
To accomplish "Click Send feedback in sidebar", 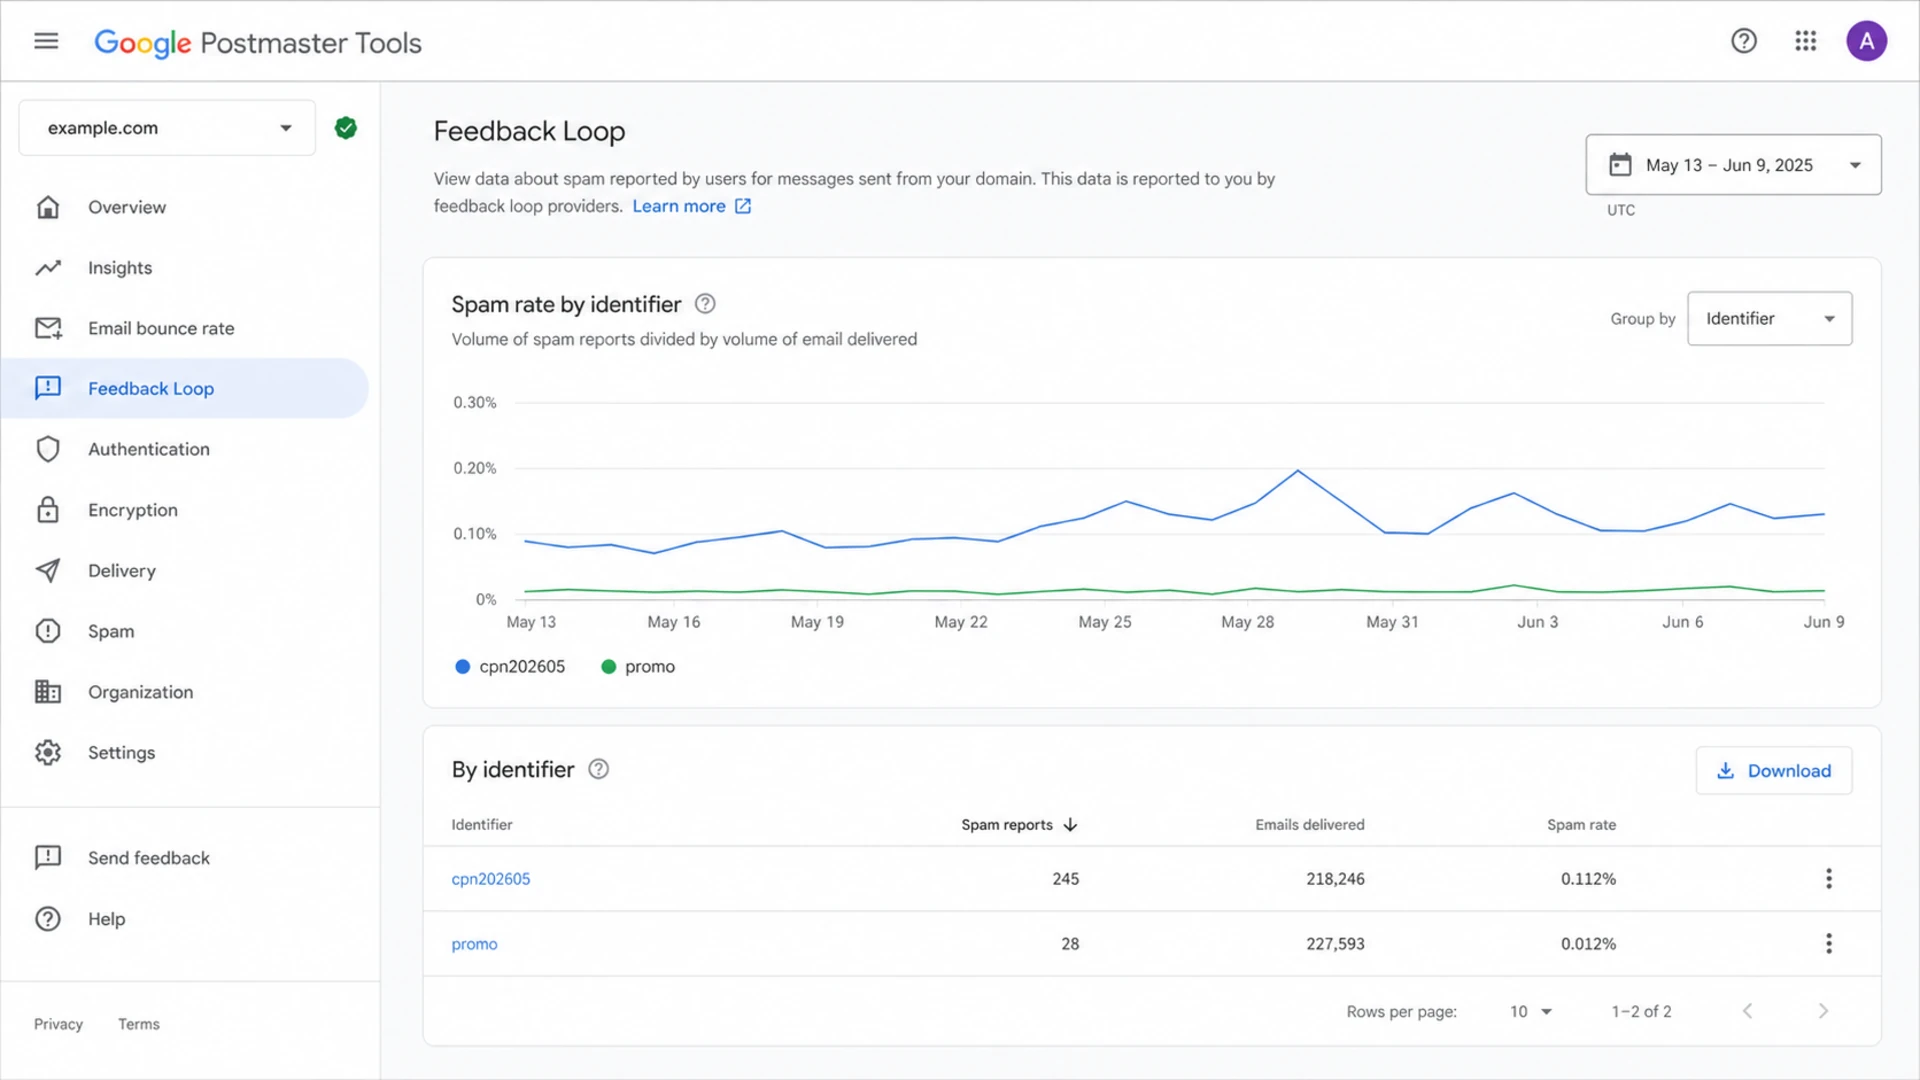I will tap(185, 858).
